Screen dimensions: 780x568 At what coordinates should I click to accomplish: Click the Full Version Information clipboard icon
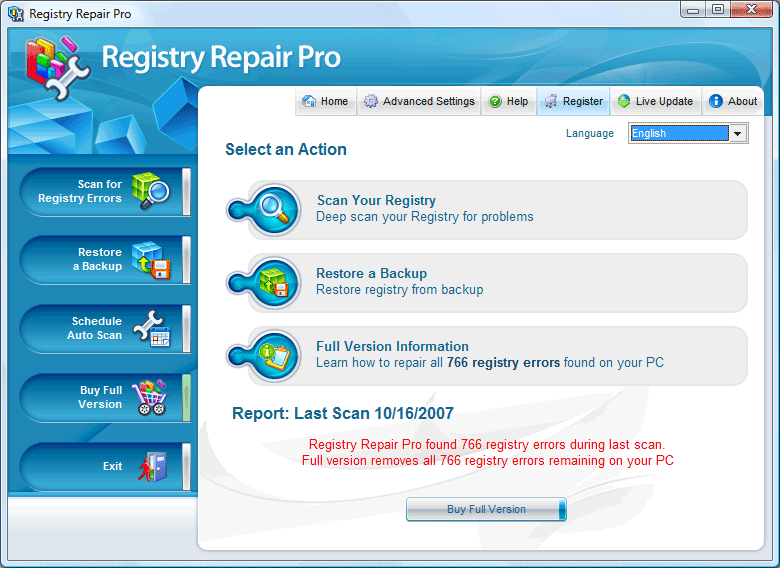pyautogui.click(x=273, y=355)
